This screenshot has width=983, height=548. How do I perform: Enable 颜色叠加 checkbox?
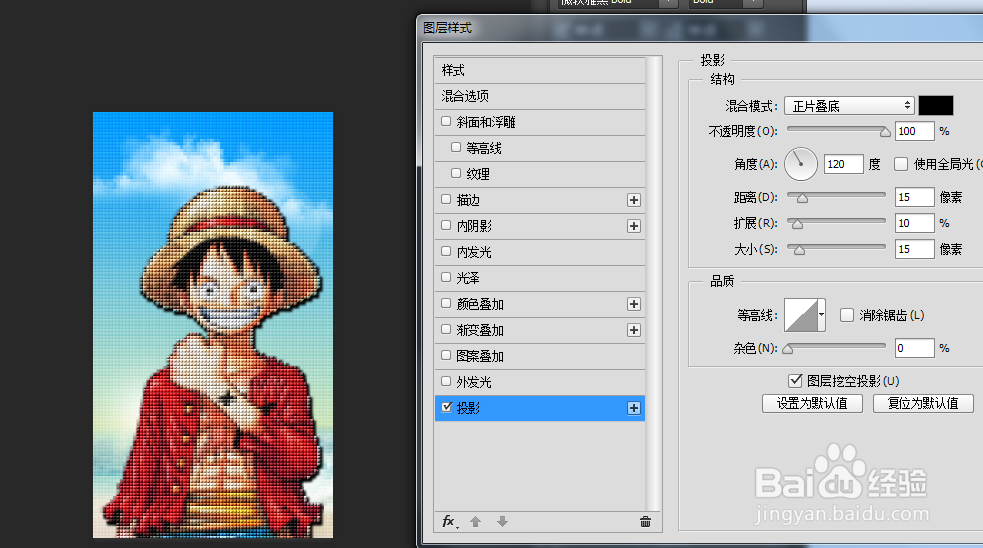[446, 303]
